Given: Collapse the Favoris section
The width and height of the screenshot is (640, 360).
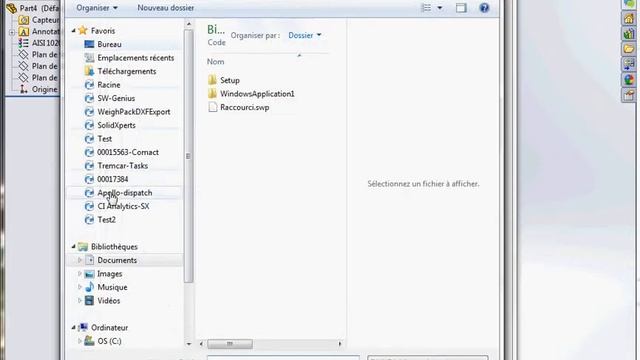Looking at the screenshot, I should coord(74,31).
